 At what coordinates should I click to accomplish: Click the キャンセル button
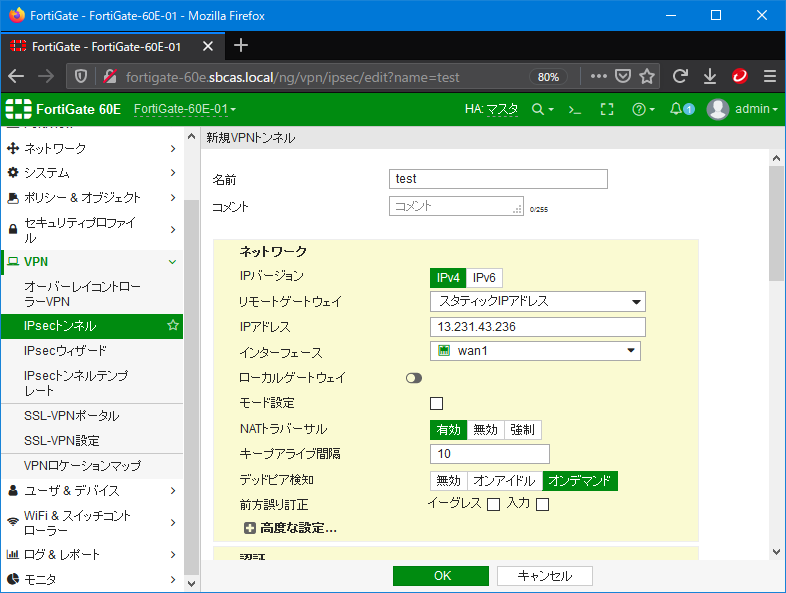pyautogui.click(x=545, y=576)
